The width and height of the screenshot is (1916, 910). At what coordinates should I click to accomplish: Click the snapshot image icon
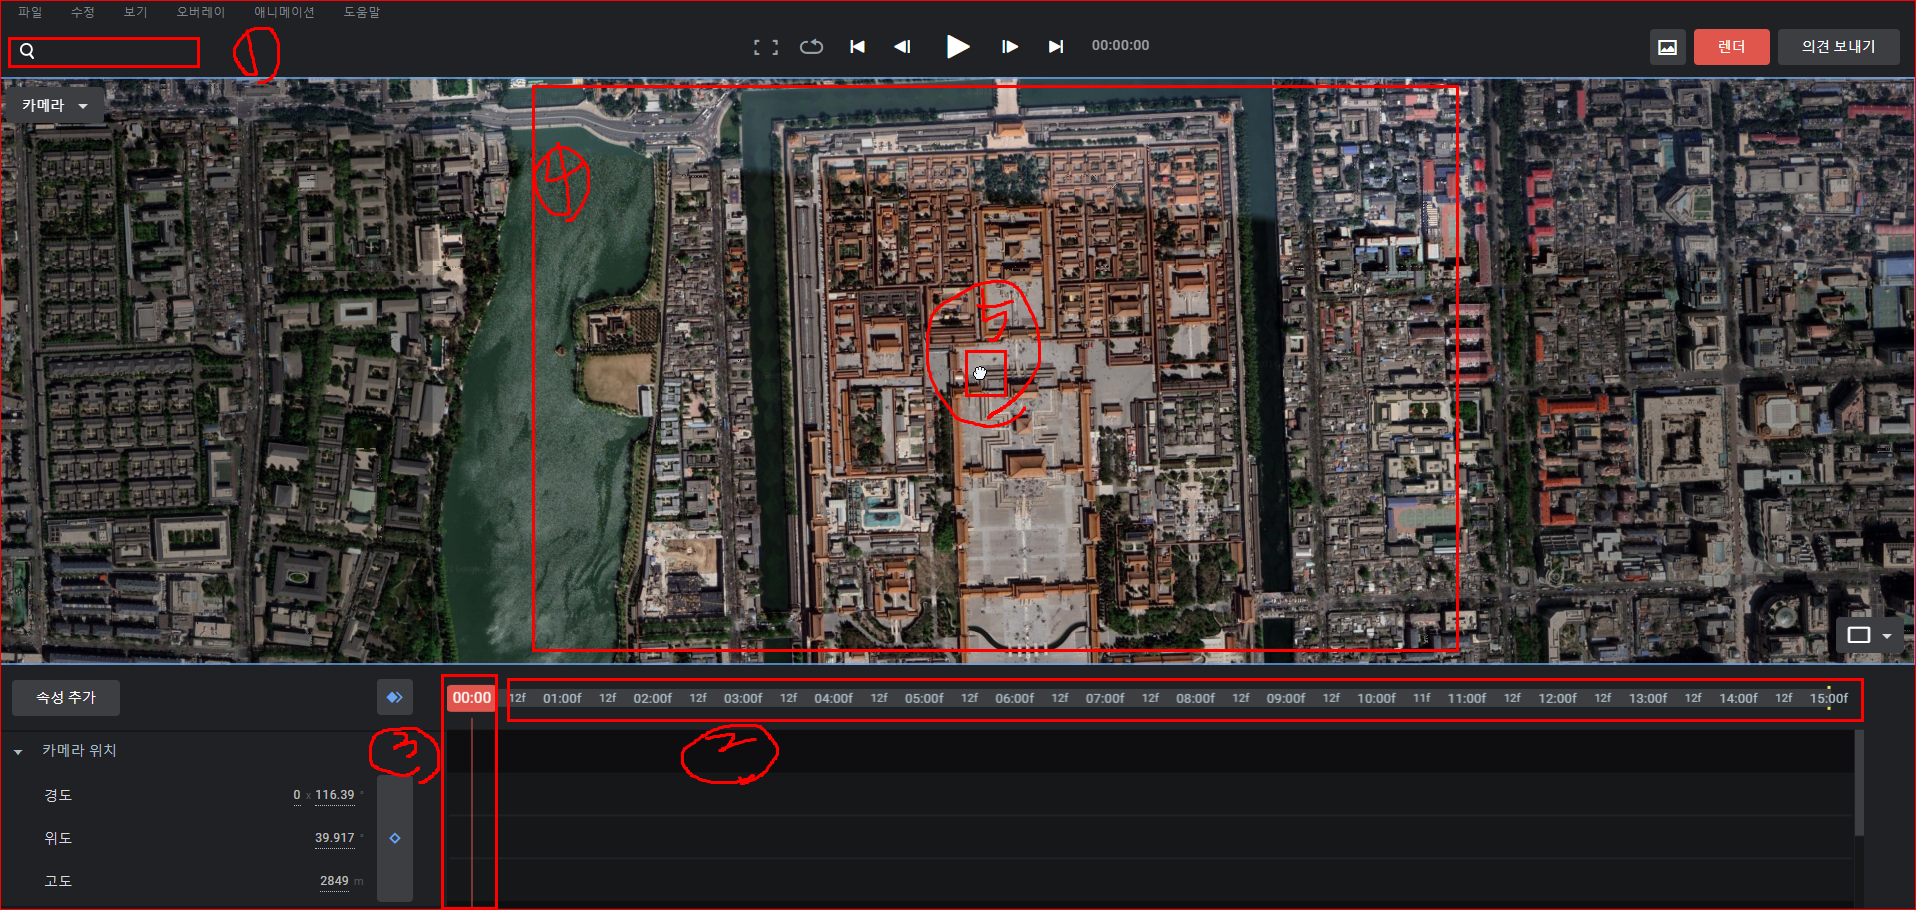pyautogui.click(x=1667, y=47)
